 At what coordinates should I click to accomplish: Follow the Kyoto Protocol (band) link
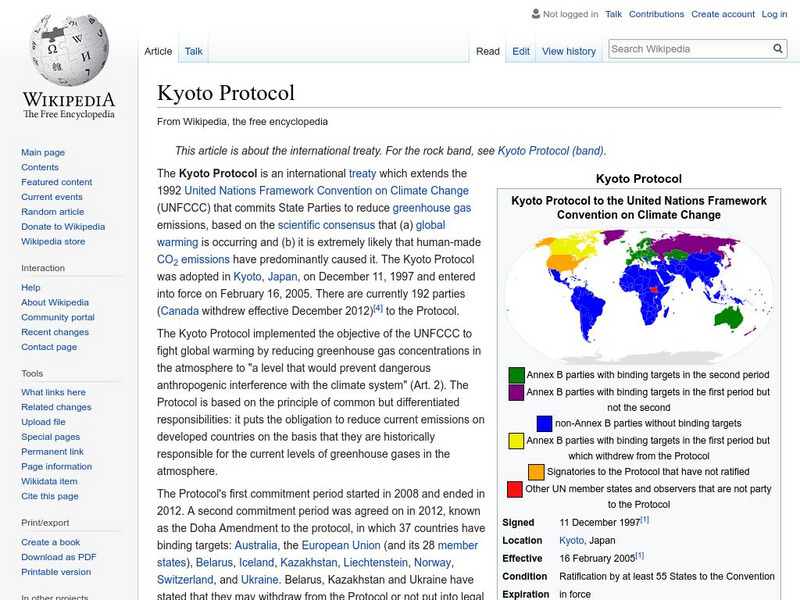(550, 151)
